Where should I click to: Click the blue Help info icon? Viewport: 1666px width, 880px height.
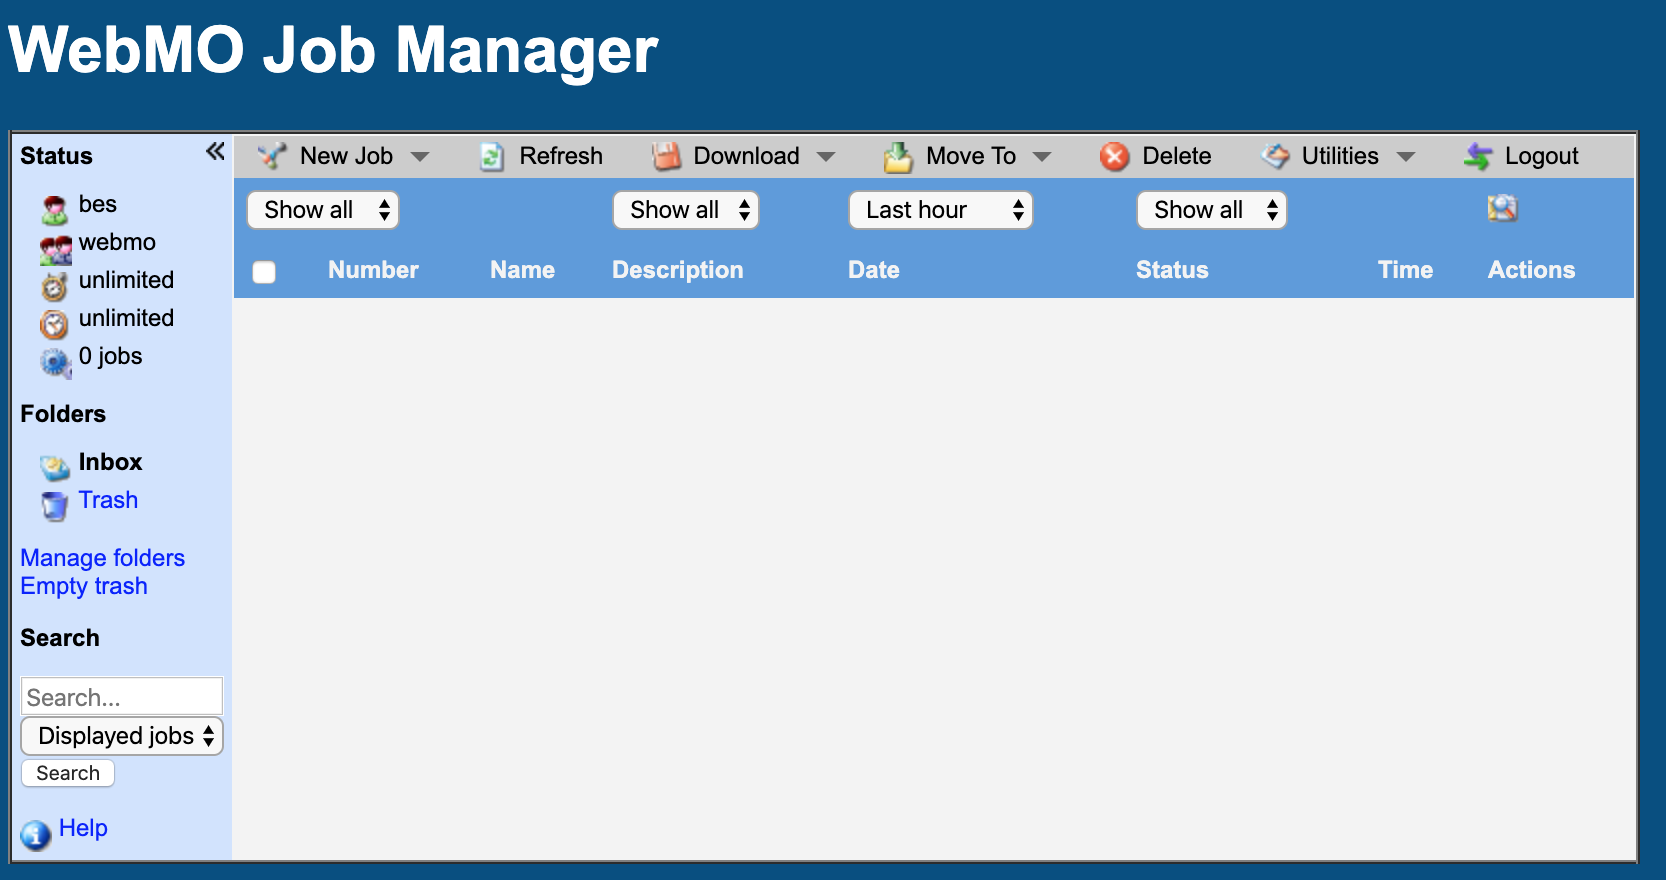(36, 834)
